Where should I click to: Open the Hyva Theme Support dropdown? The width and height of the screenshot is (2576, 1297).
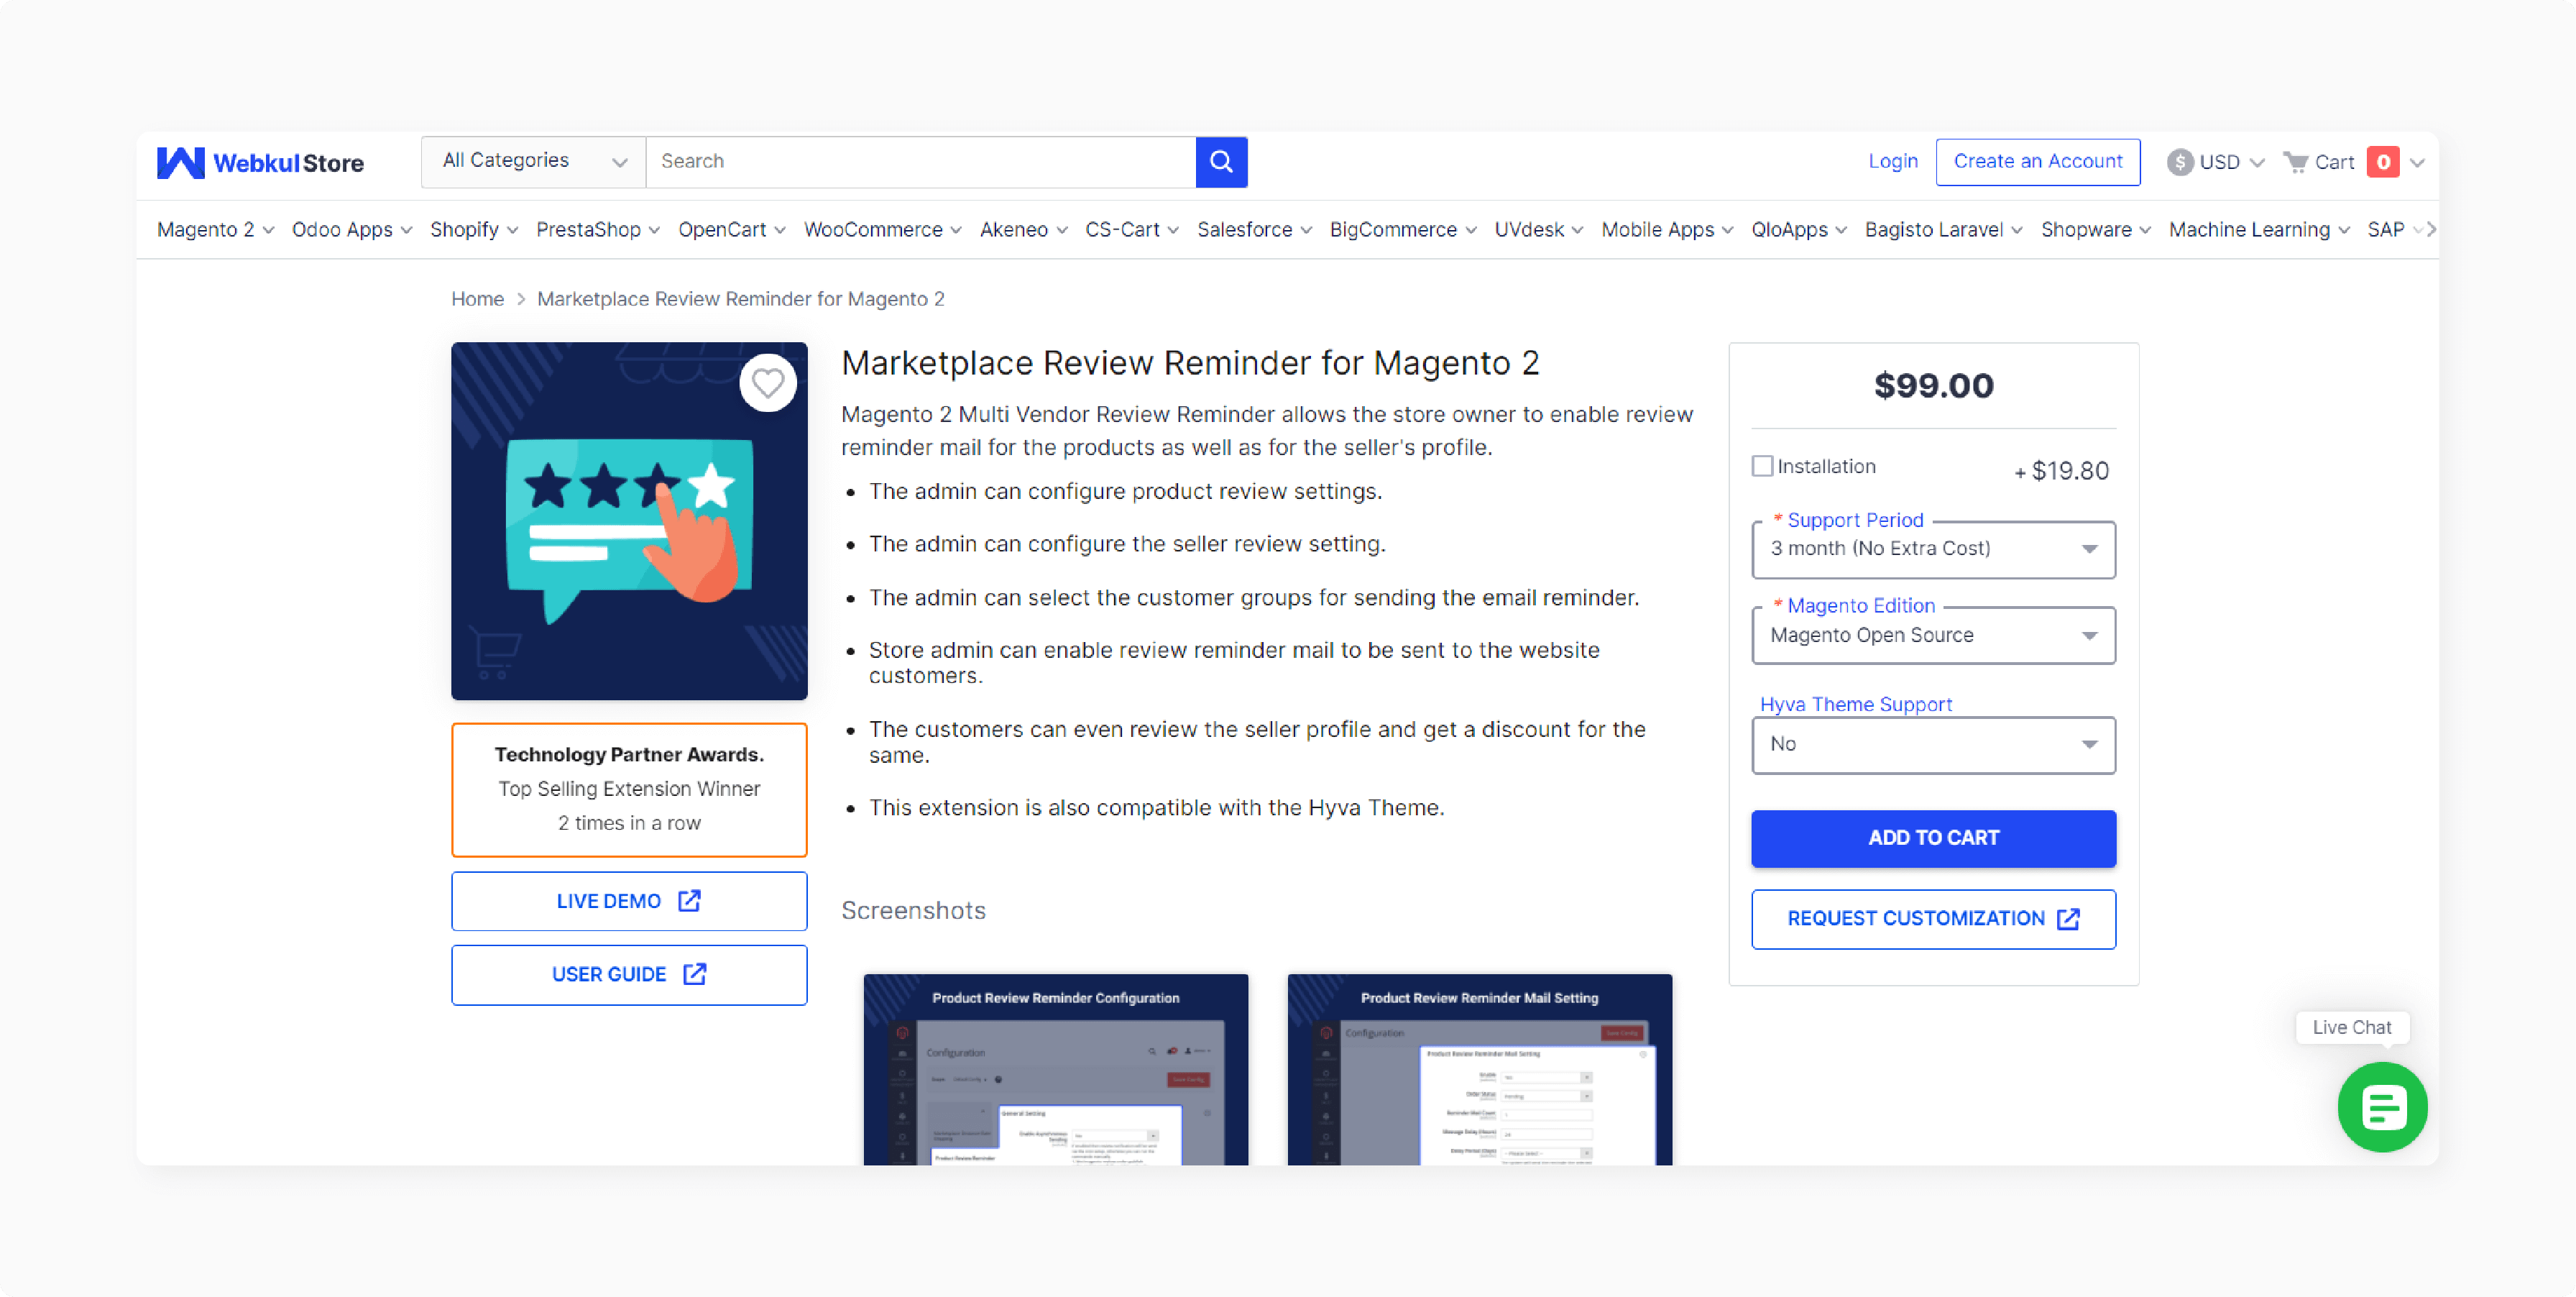(1933, 745)
